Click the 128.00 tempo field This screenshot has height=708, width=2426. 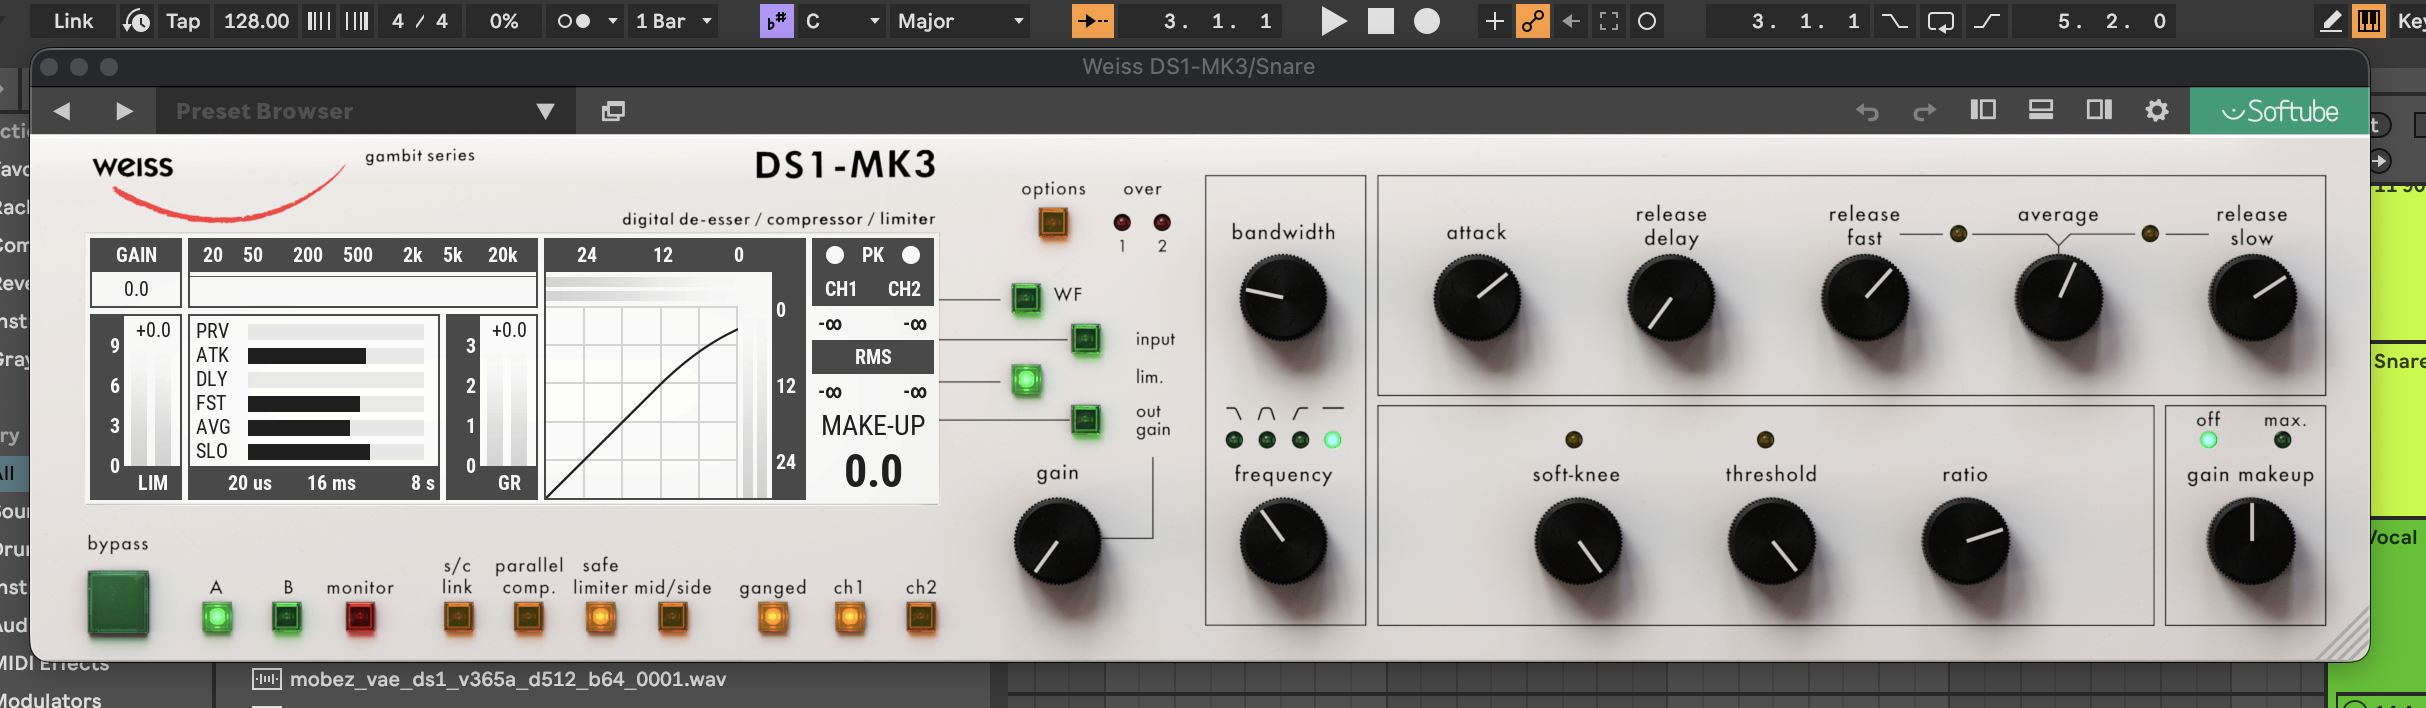pyautogui.click(x=256, y=21)
